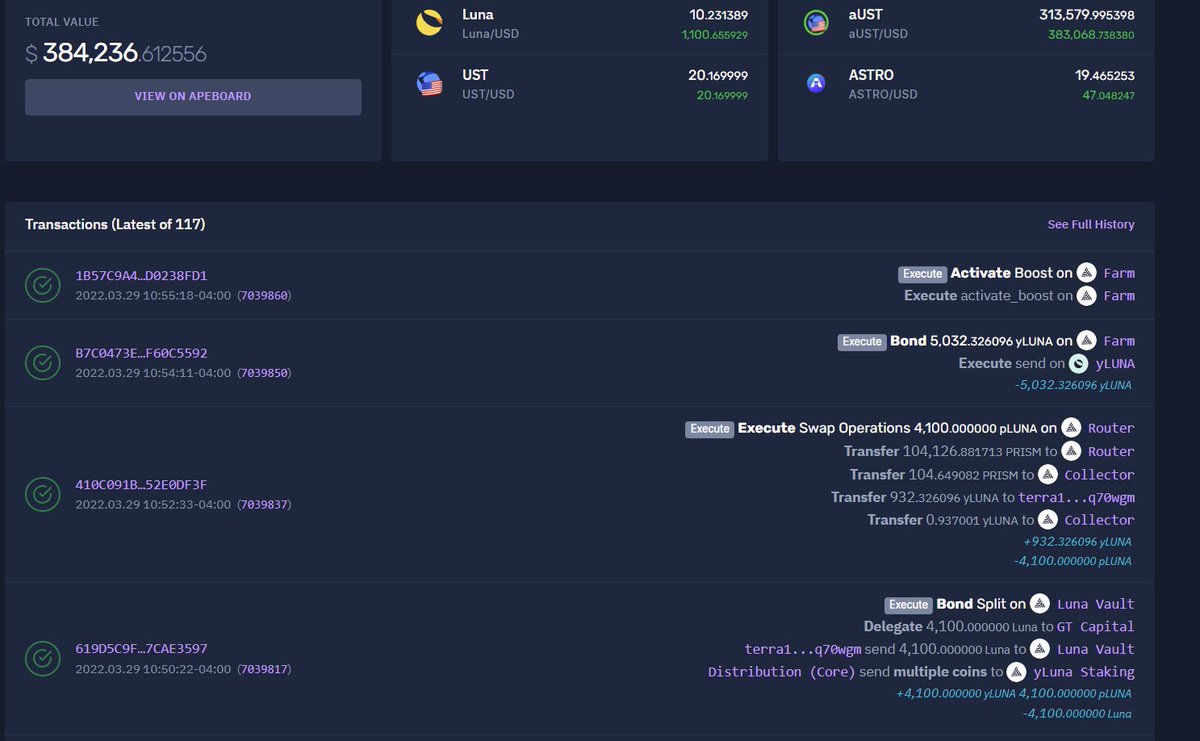
Task: Open Router link in Swap Operations row
Action: coord(1111,428)
